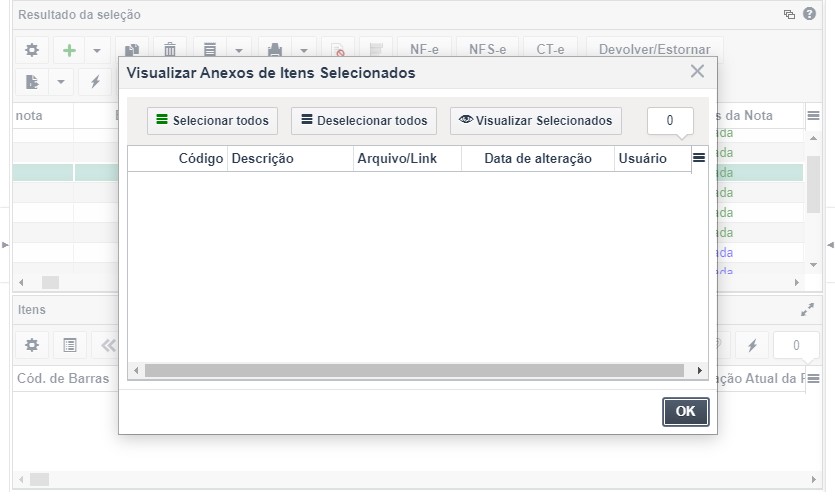The height and width of the screenshot is (501, 835).
Task: Click Devolver/Estornar button
Action: pyautogui.click(x=654, y=49)
